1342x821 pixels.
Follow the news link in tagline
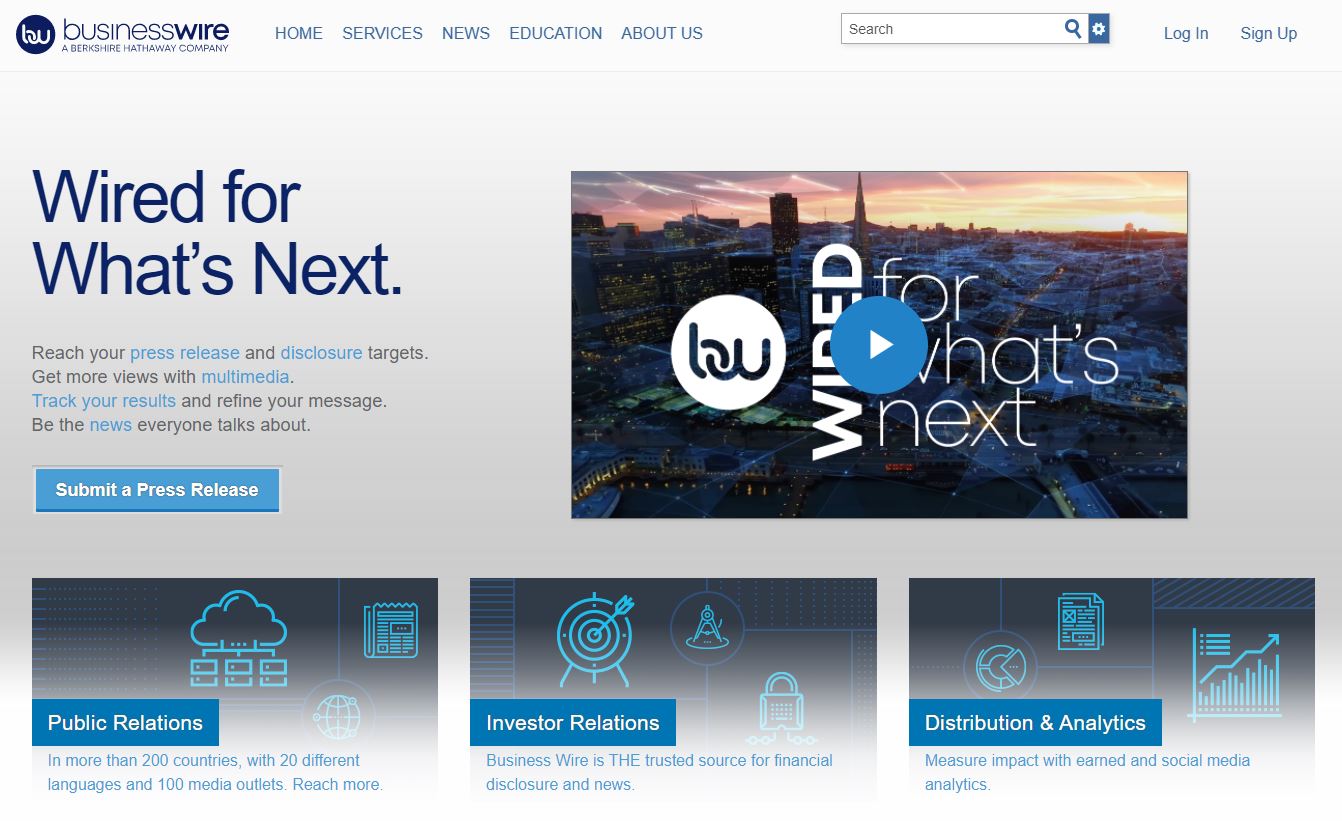tap(110, 425)
